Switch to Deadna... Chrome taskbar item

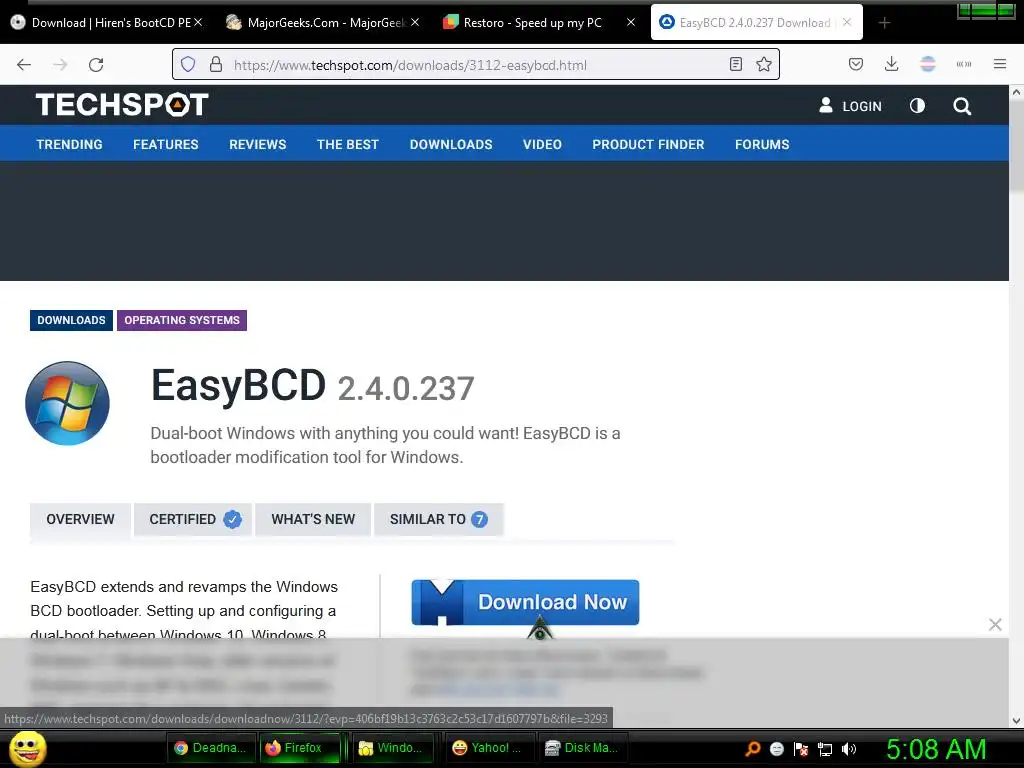[210, 748]
